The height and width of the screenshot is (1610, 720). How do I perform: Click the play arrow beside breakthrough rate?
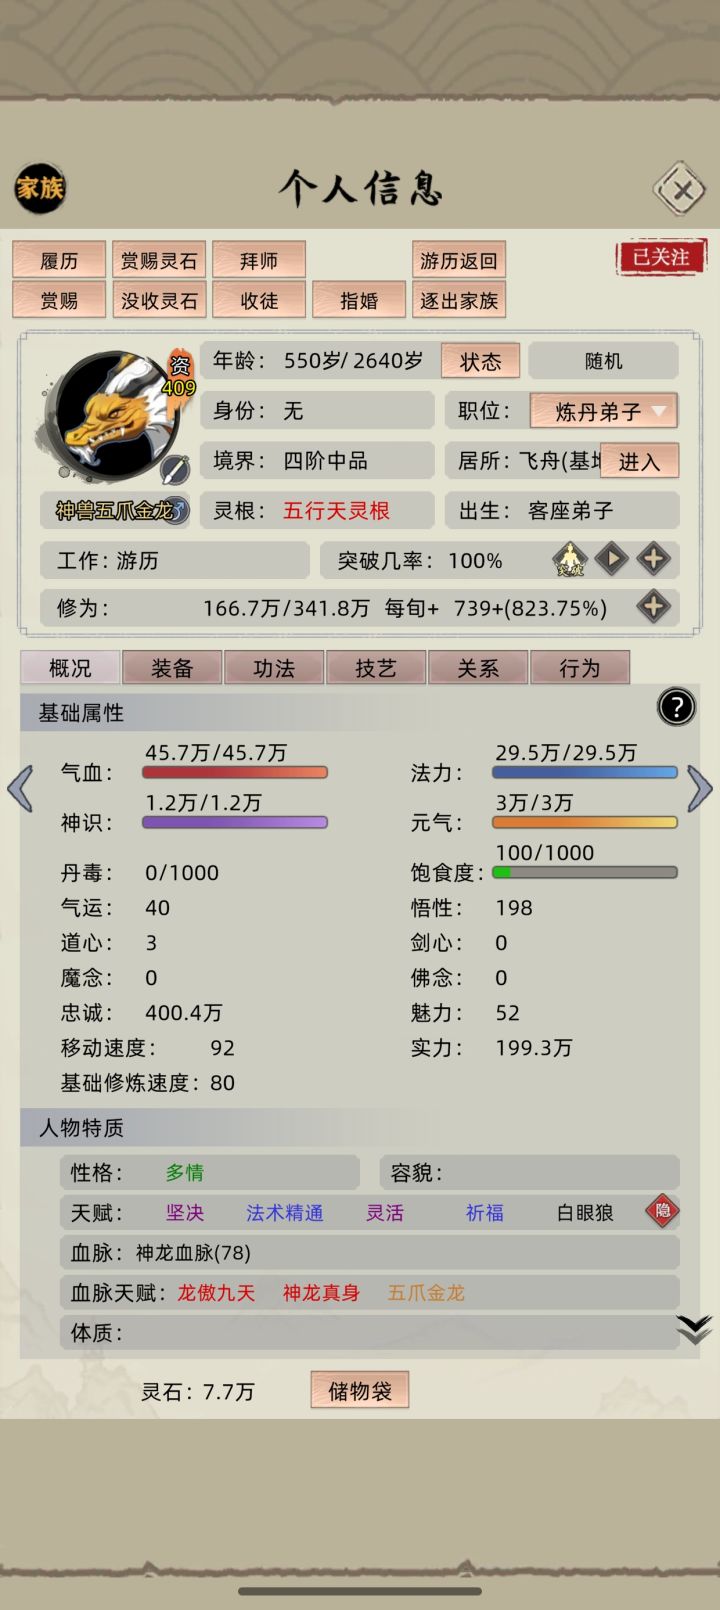pos(611,559)
